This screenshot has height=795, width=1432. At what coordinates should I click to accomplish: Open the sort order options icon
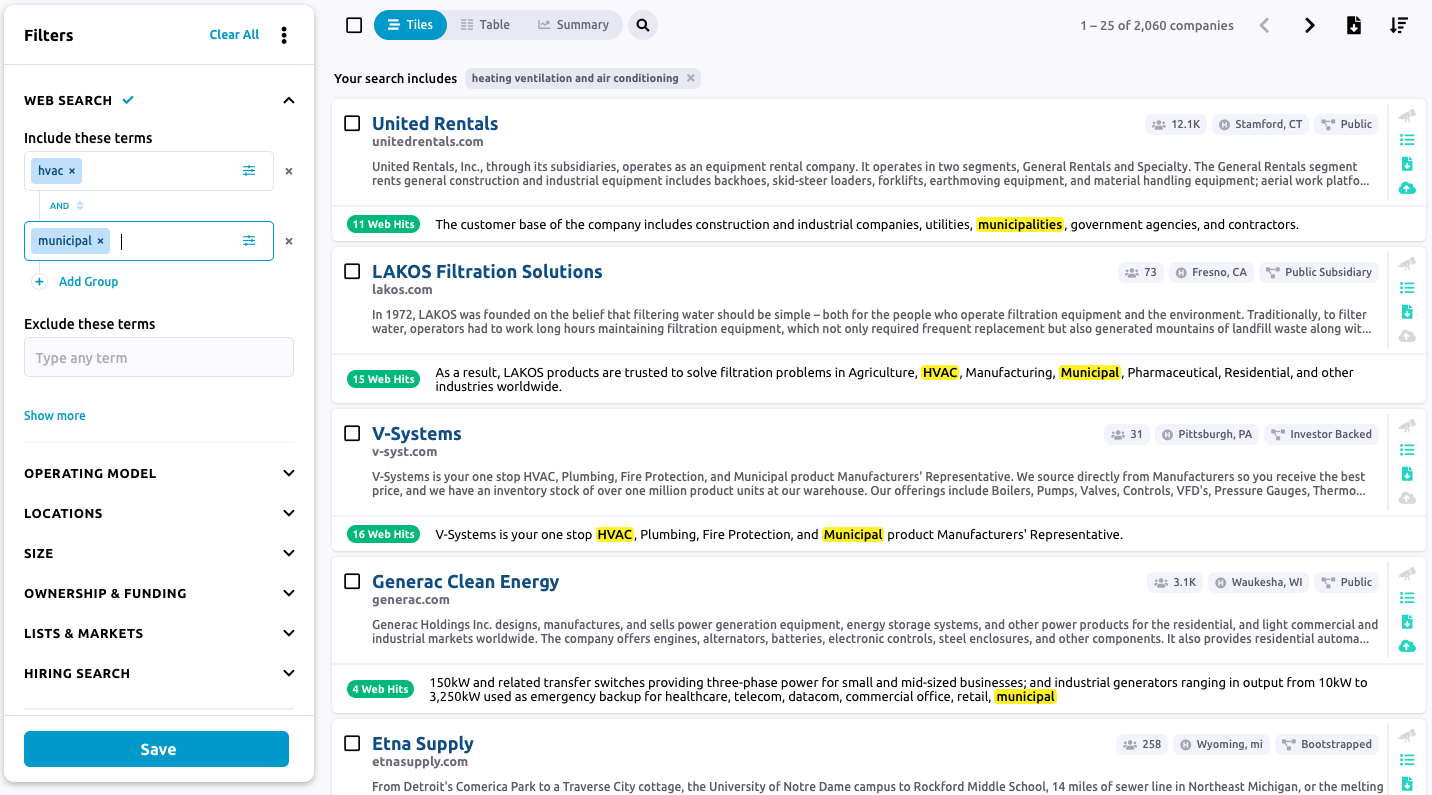(x=1399, y=25)
